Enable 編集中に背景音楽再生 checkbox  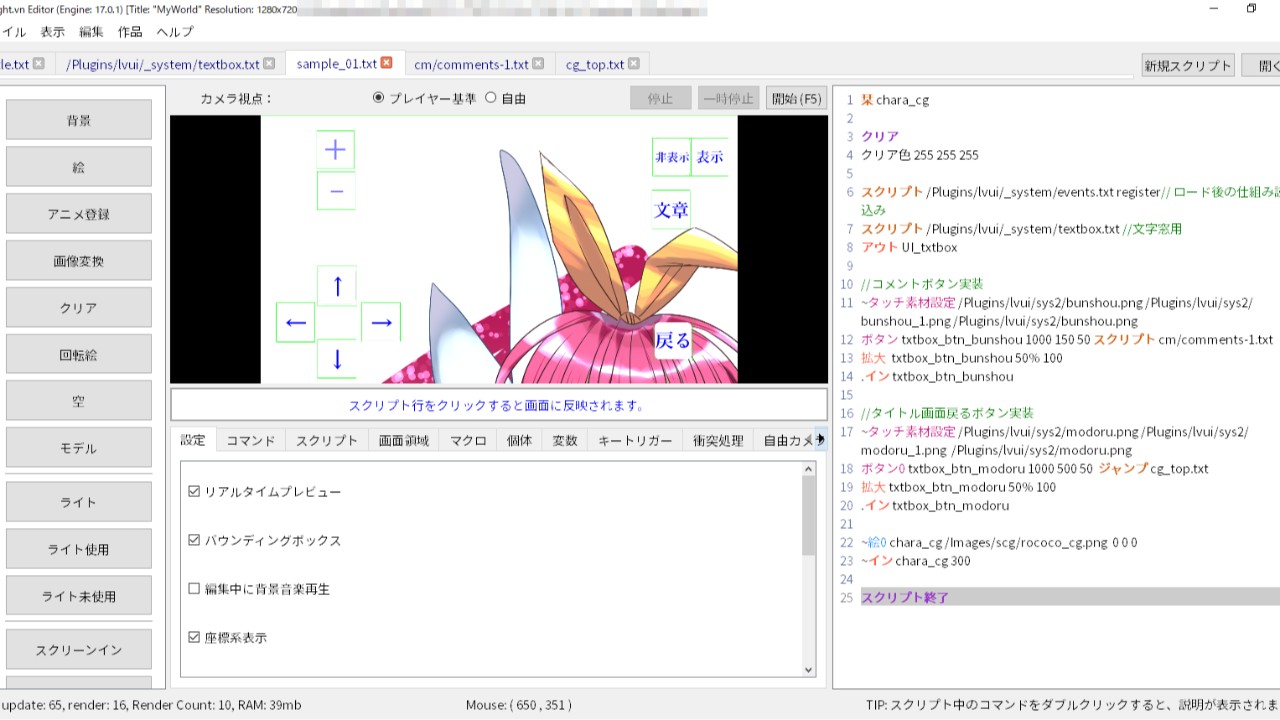tap(194, 589)
